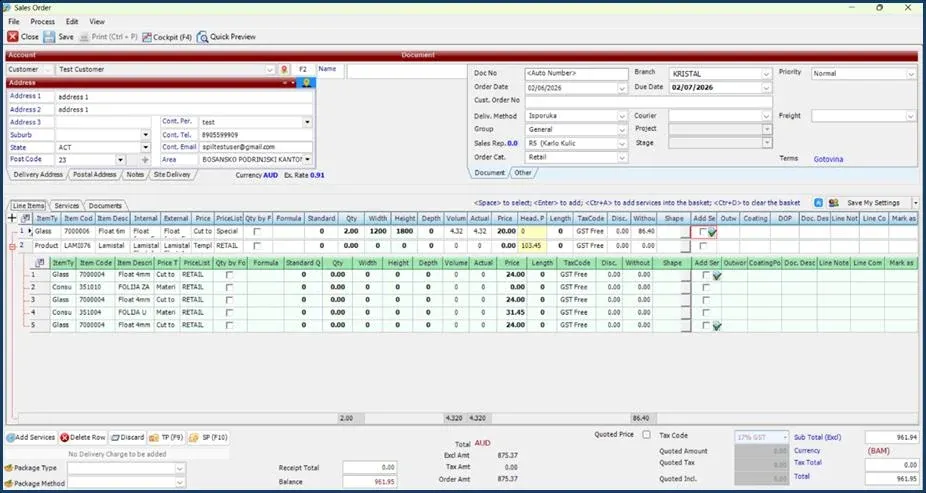Click Discard button
This screenshot has height=493, width=926.
coord(128,438)
